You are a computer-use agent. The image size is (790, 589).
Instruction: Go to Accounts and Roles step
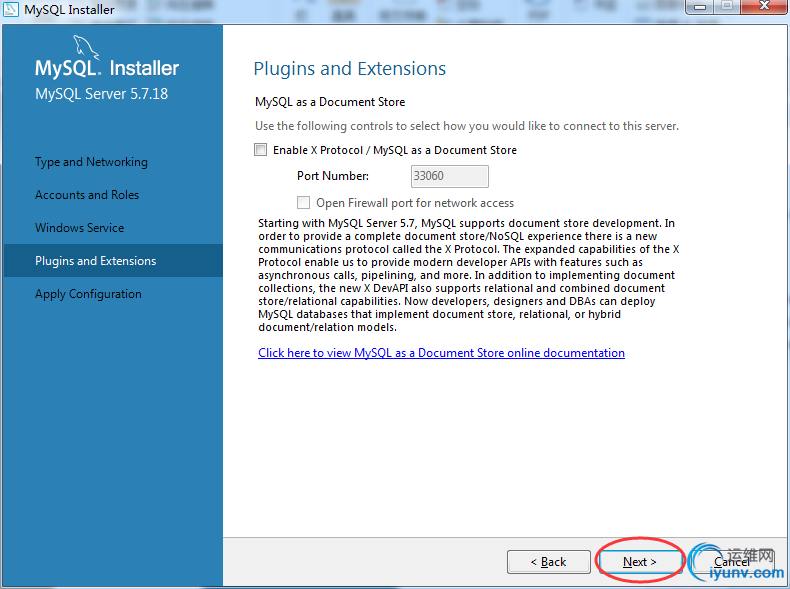(87, 195)
